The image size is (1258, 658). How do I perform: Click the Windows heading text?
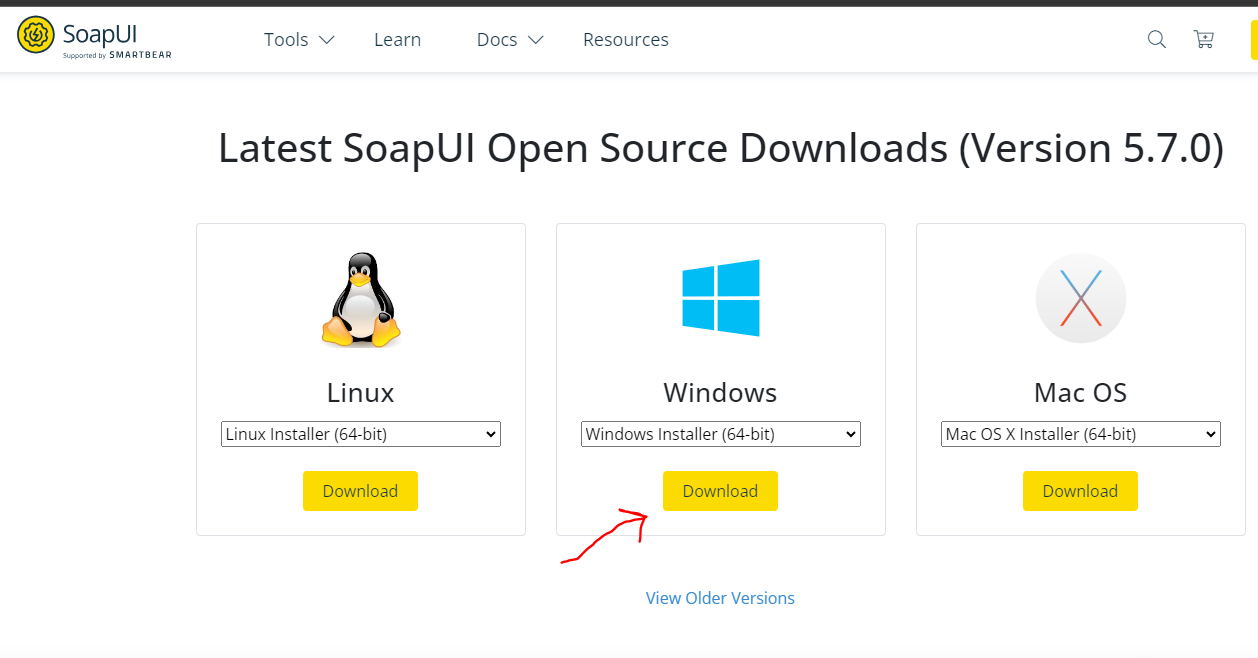(720, 393)
